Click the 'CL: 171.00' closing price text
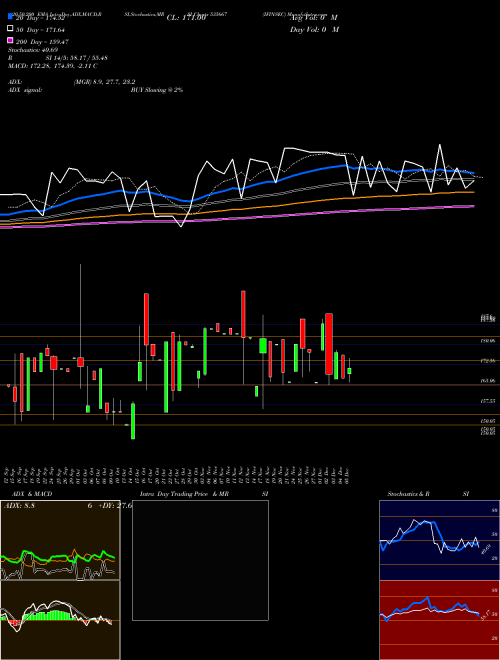The image size is (500, 660). coord(186,18)
